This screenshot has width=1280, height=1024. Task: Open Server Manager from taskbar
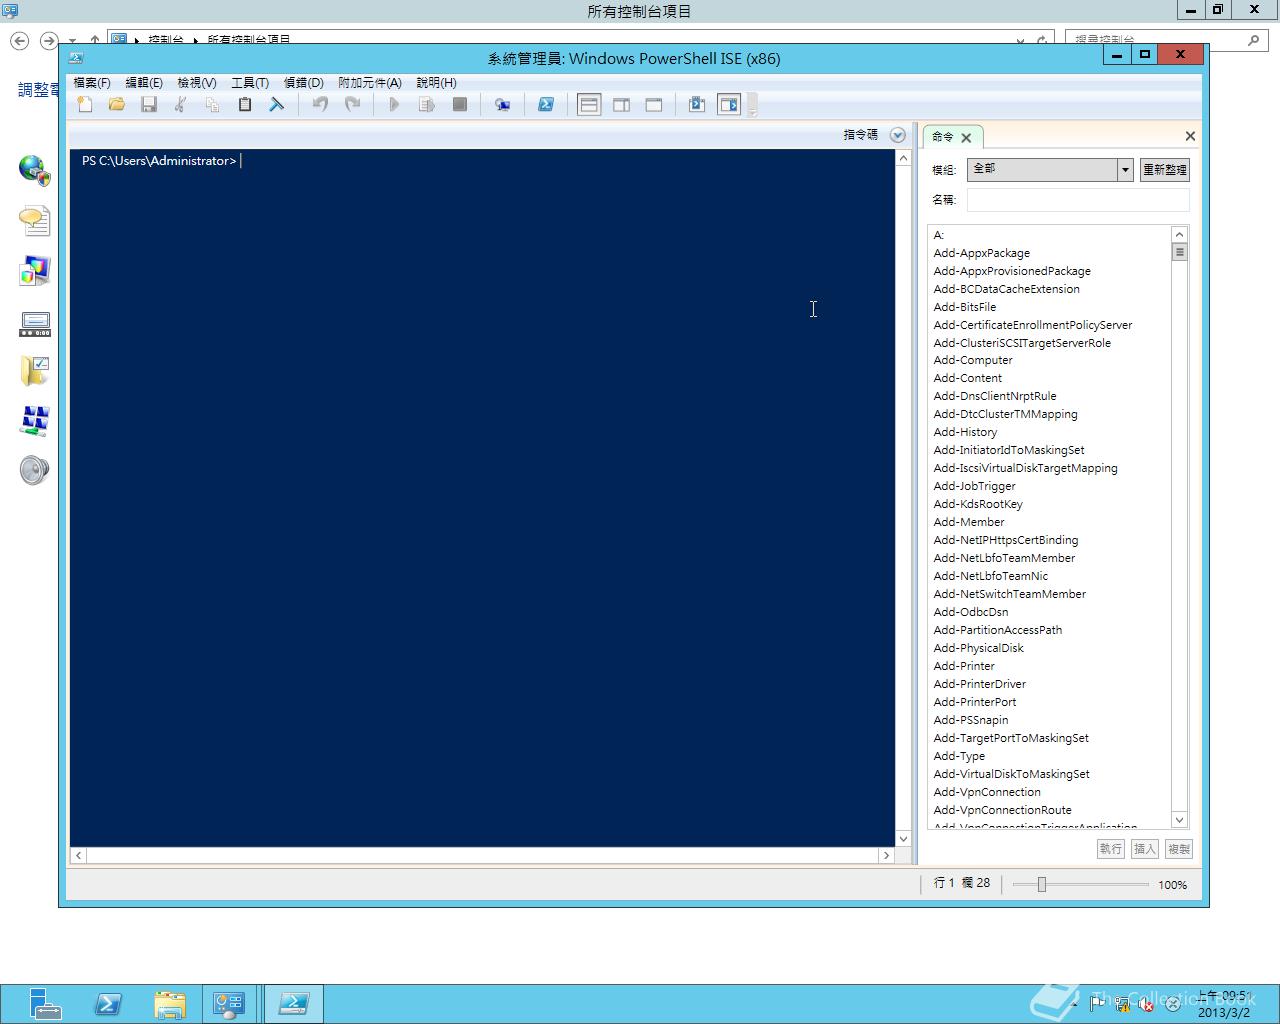click(44, 1003)
